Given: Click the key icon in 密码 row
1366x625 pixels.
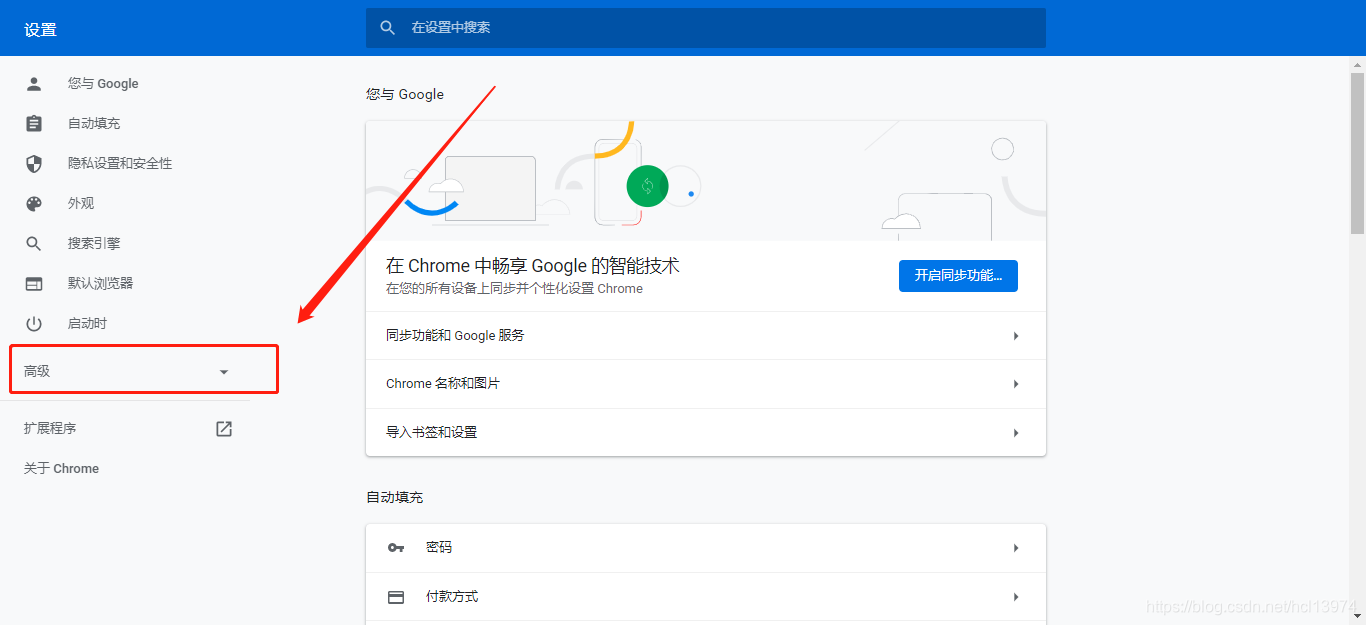Looking at the screenshot, I should pyautogui.click(x=396, y=548).
